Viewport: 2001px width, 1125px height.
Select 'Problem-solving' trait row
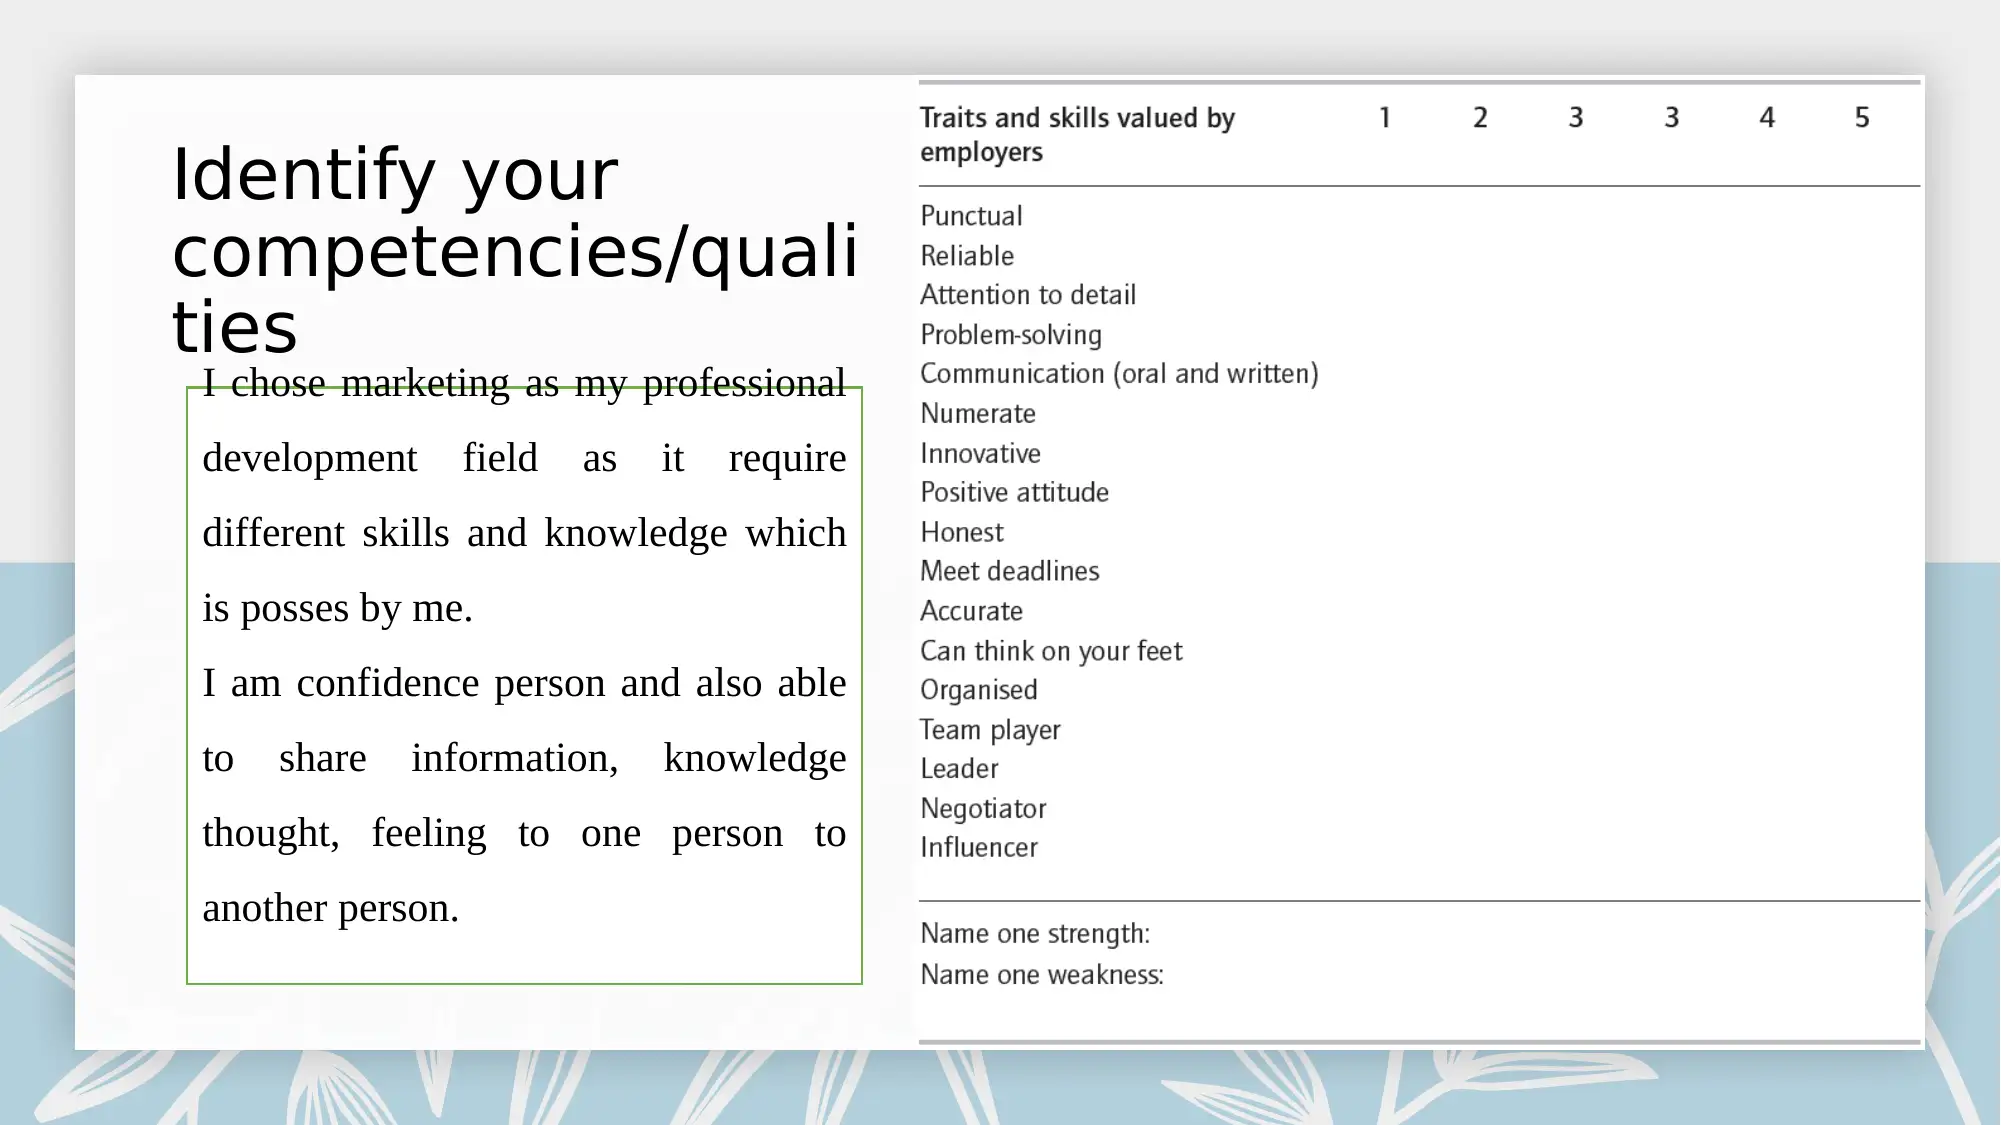point(1010,334)
